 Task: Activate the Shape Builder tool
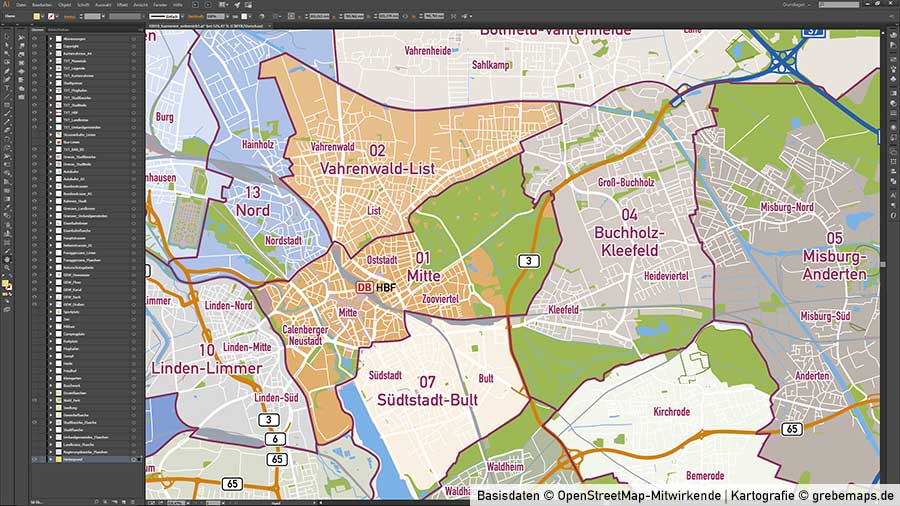pos(7,173)
